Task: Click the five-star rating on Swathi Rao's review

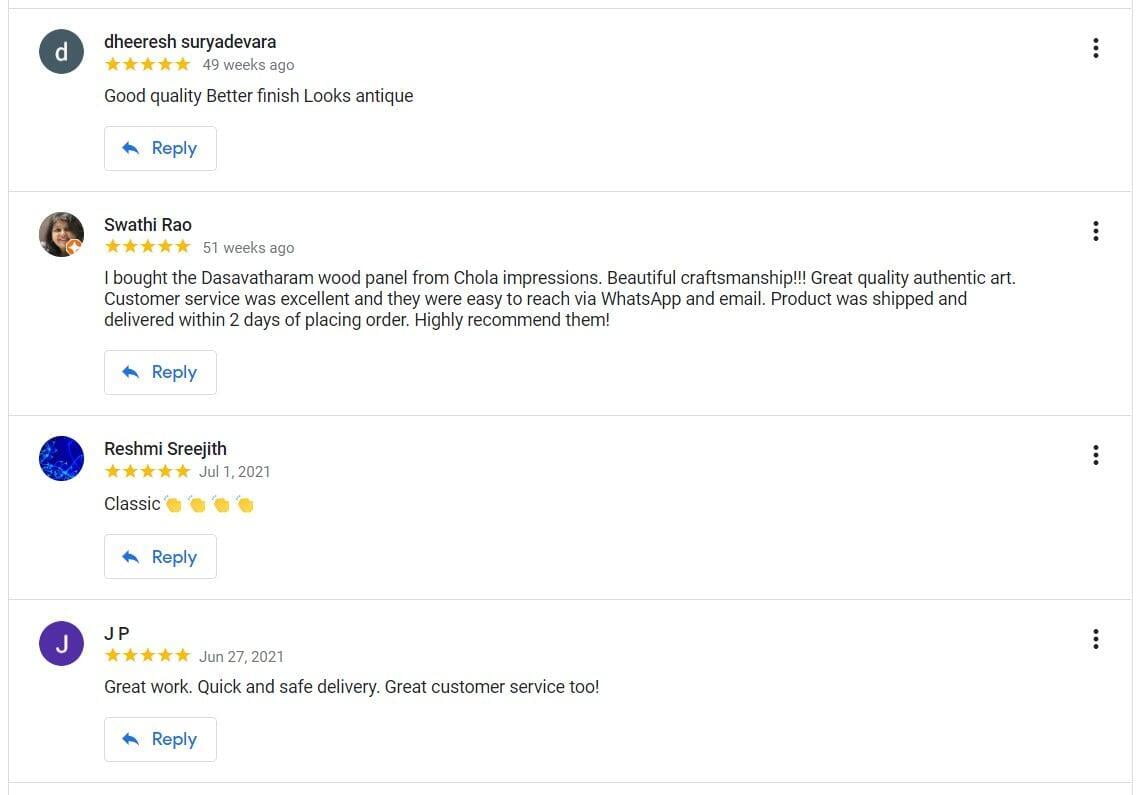Action: tap(147, 247)
